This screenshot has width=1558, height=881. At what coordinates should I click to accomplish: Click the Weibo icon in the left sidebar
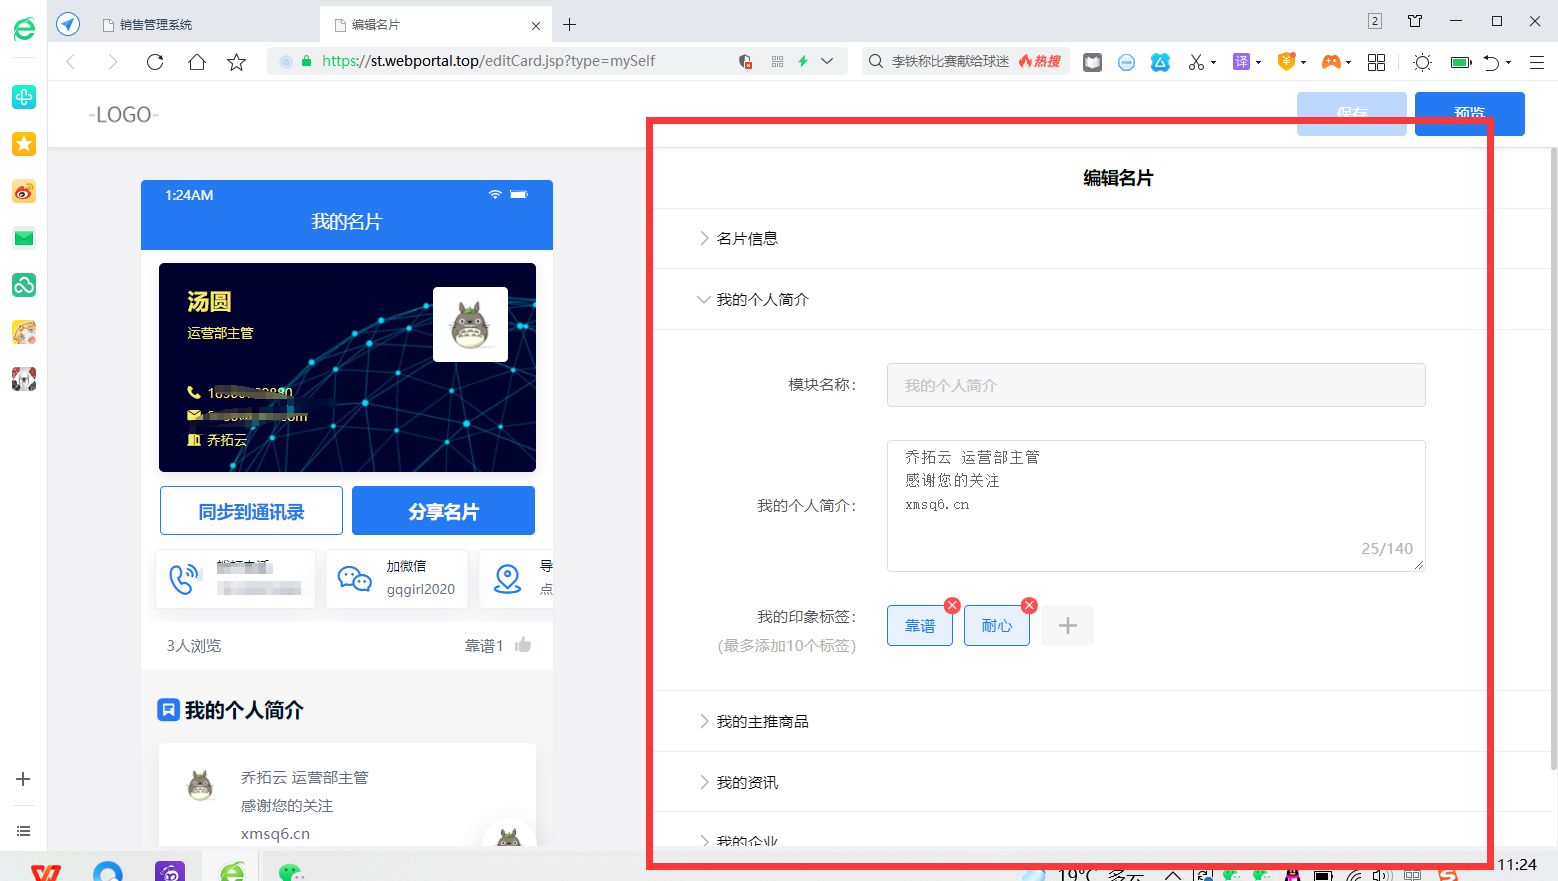click(x=23, y=191)
